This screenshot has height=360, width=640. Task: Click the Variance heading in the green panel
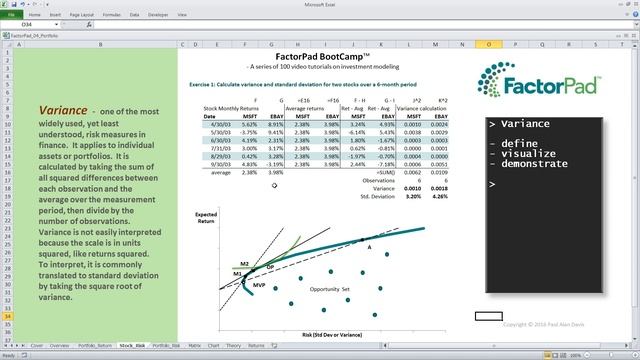[x=63, y=110]
